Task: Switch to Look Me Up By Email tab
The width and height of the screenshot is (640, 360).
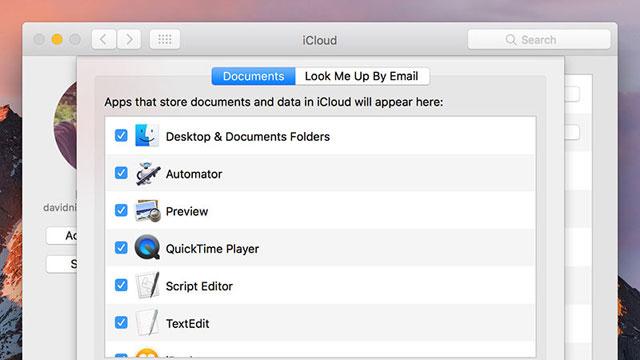Action: point(362,76)
